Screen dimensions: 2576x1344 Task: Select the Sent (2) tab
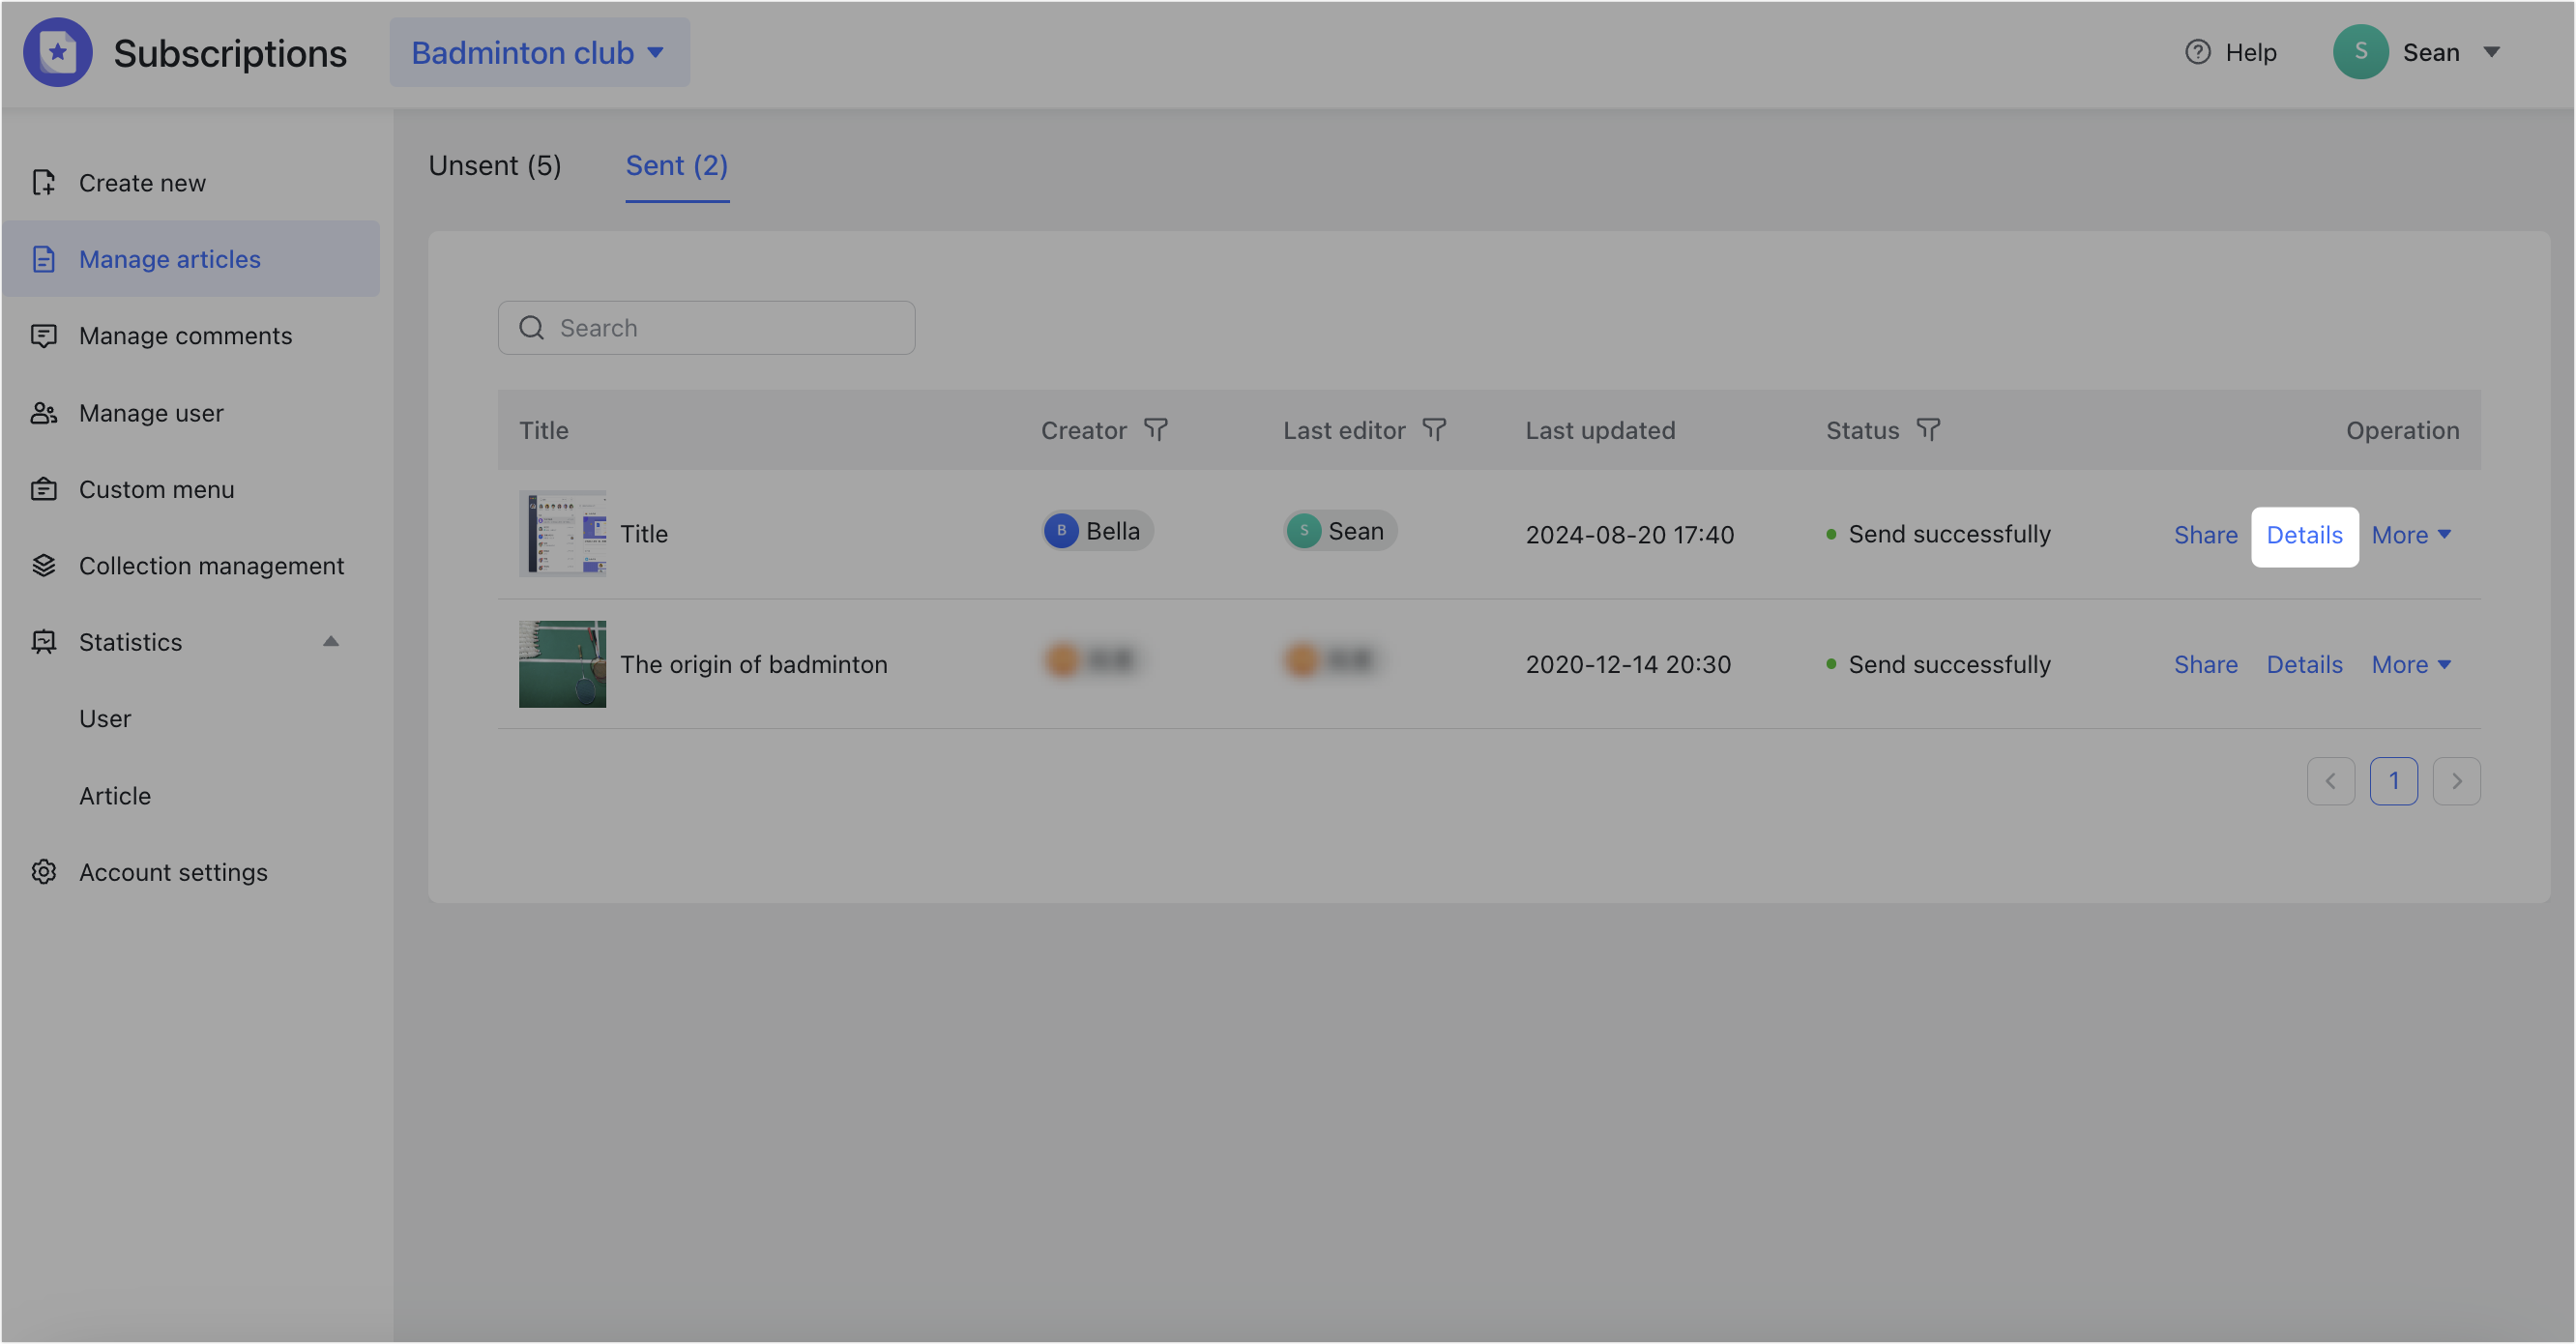tap(677, 166)
